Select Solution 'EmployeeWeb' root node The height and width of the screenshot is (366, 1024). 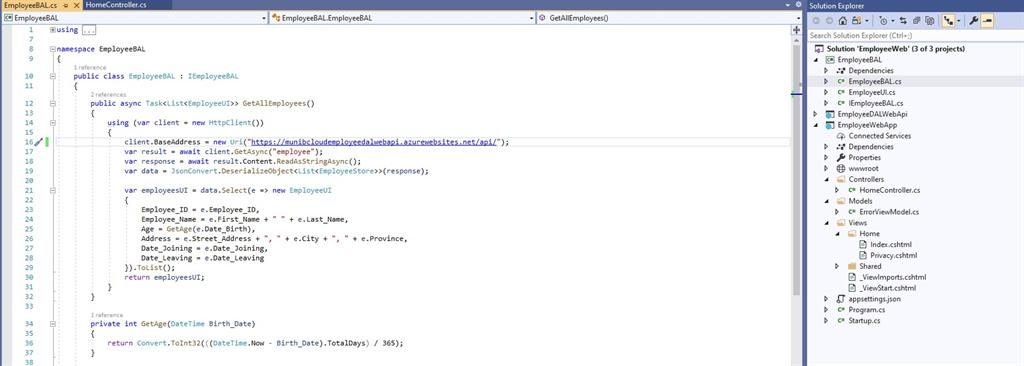(x=895, y=49)
